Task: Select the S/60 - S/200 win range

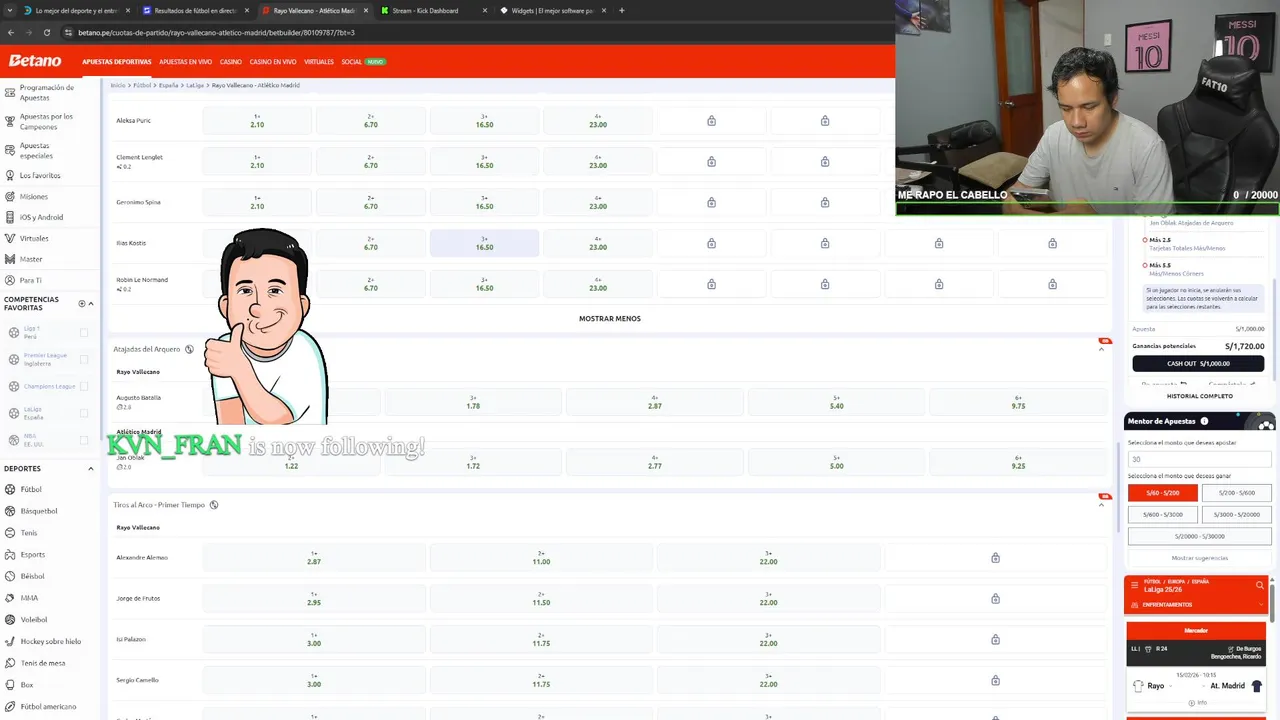Action: [1163, 493]
